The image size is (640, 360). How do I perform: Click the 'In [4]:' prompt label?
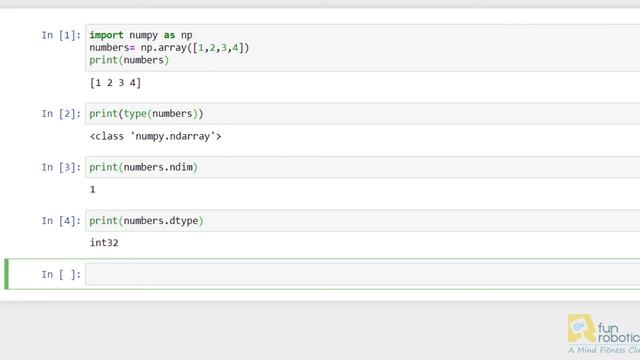[x=61, y=221]
